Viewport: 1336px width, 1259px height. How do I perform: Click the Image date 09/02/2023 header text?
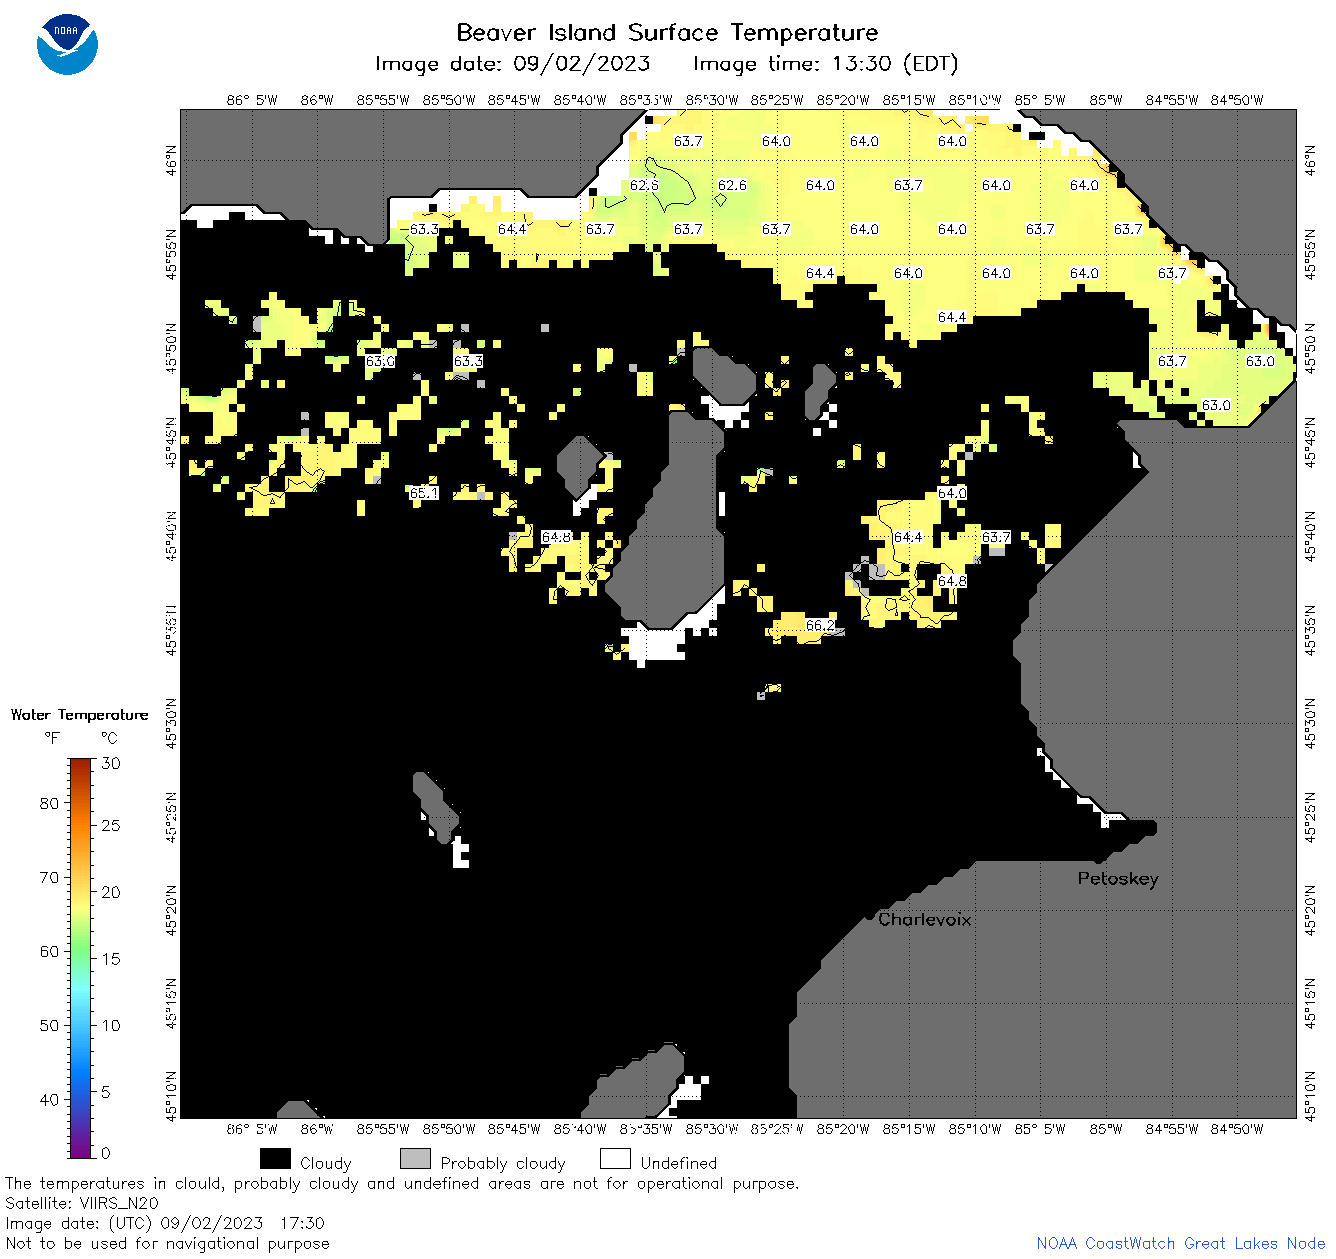(x=512, y=64)
